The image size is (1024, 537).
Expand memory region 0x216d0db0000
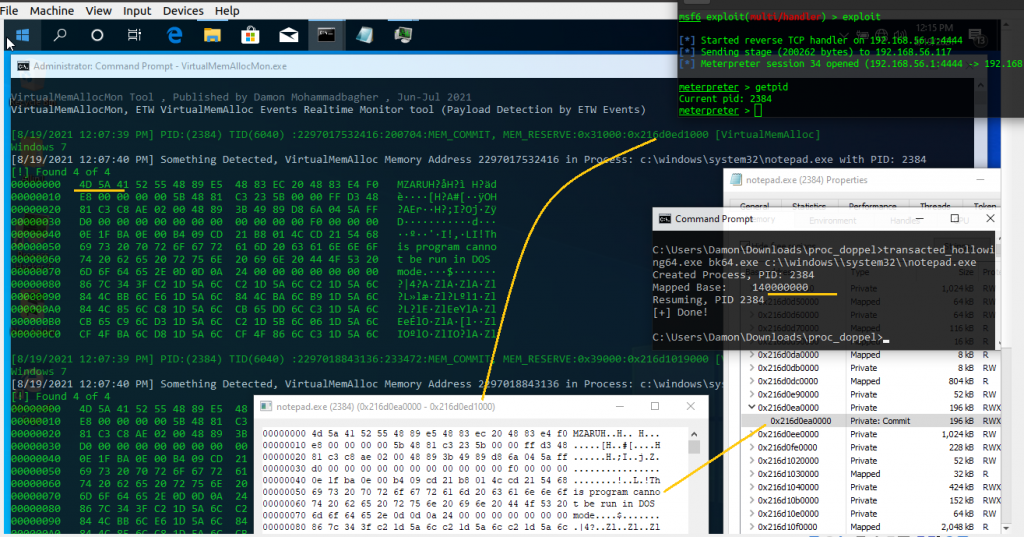point(751,368)
